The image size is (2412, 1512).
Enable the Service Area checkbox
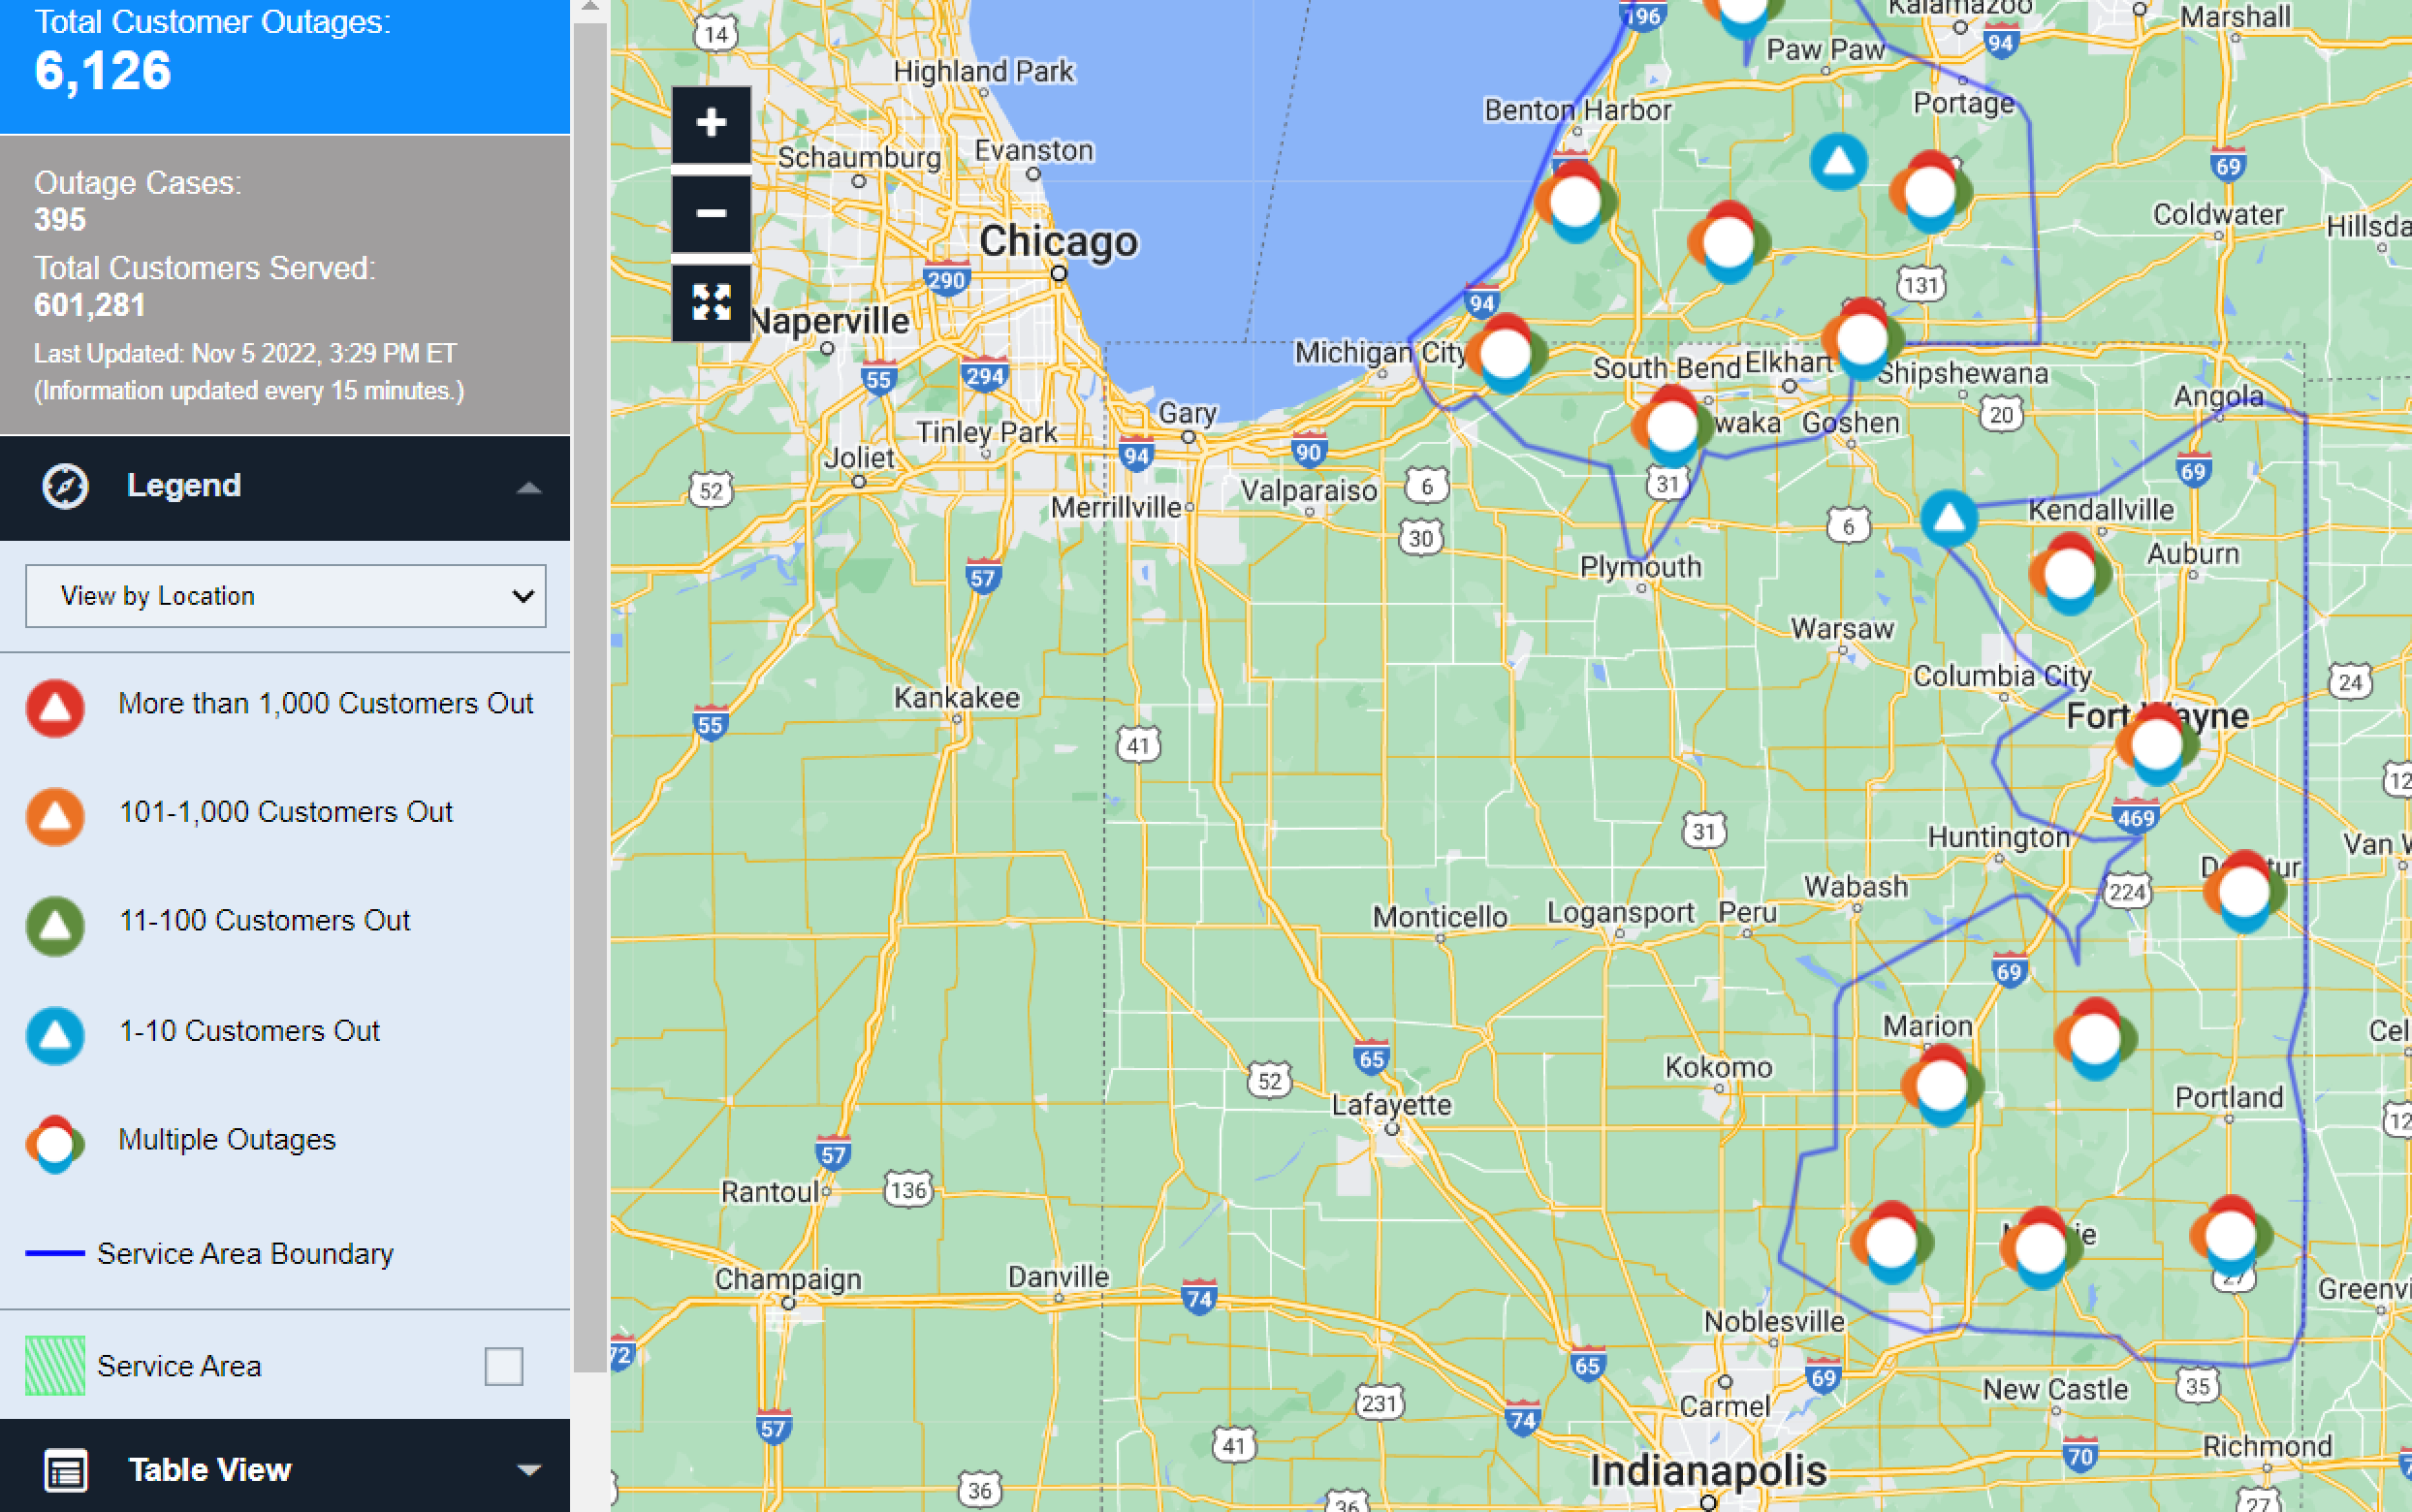pyautogui.click(x=503, y=1366)
